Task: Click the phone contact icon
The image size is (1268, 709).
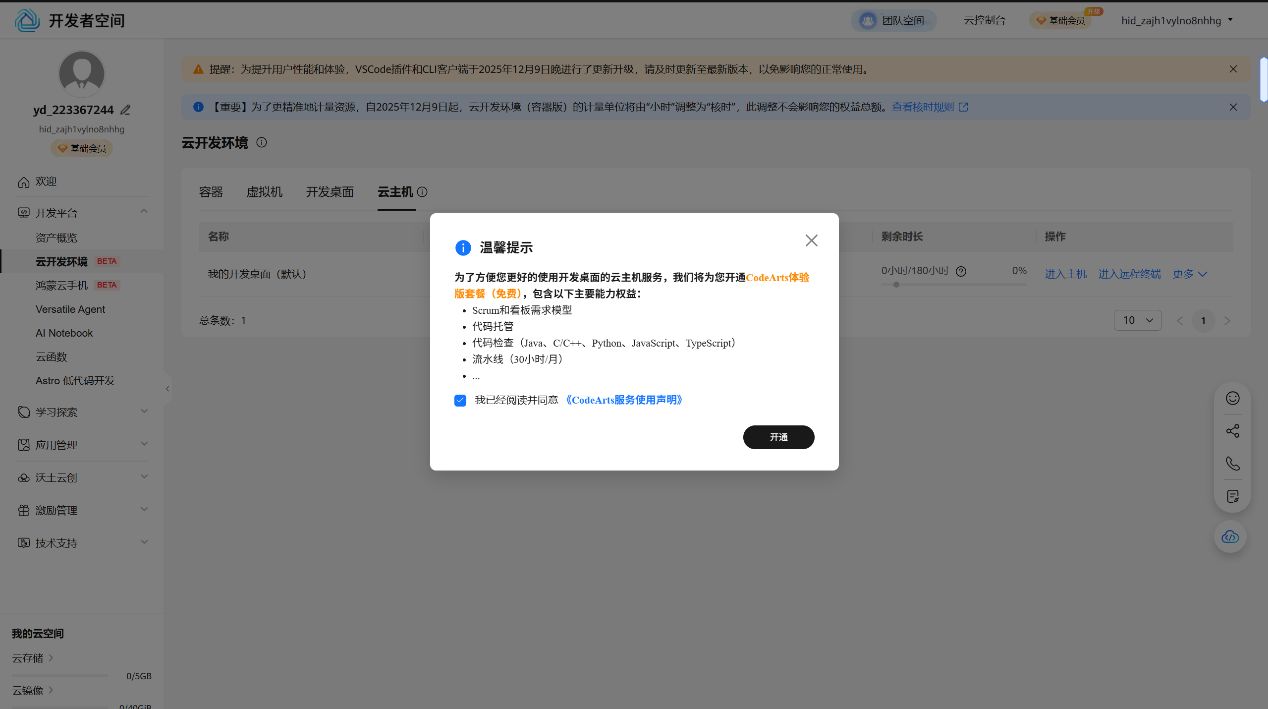Action: (x=1232, y=464)
